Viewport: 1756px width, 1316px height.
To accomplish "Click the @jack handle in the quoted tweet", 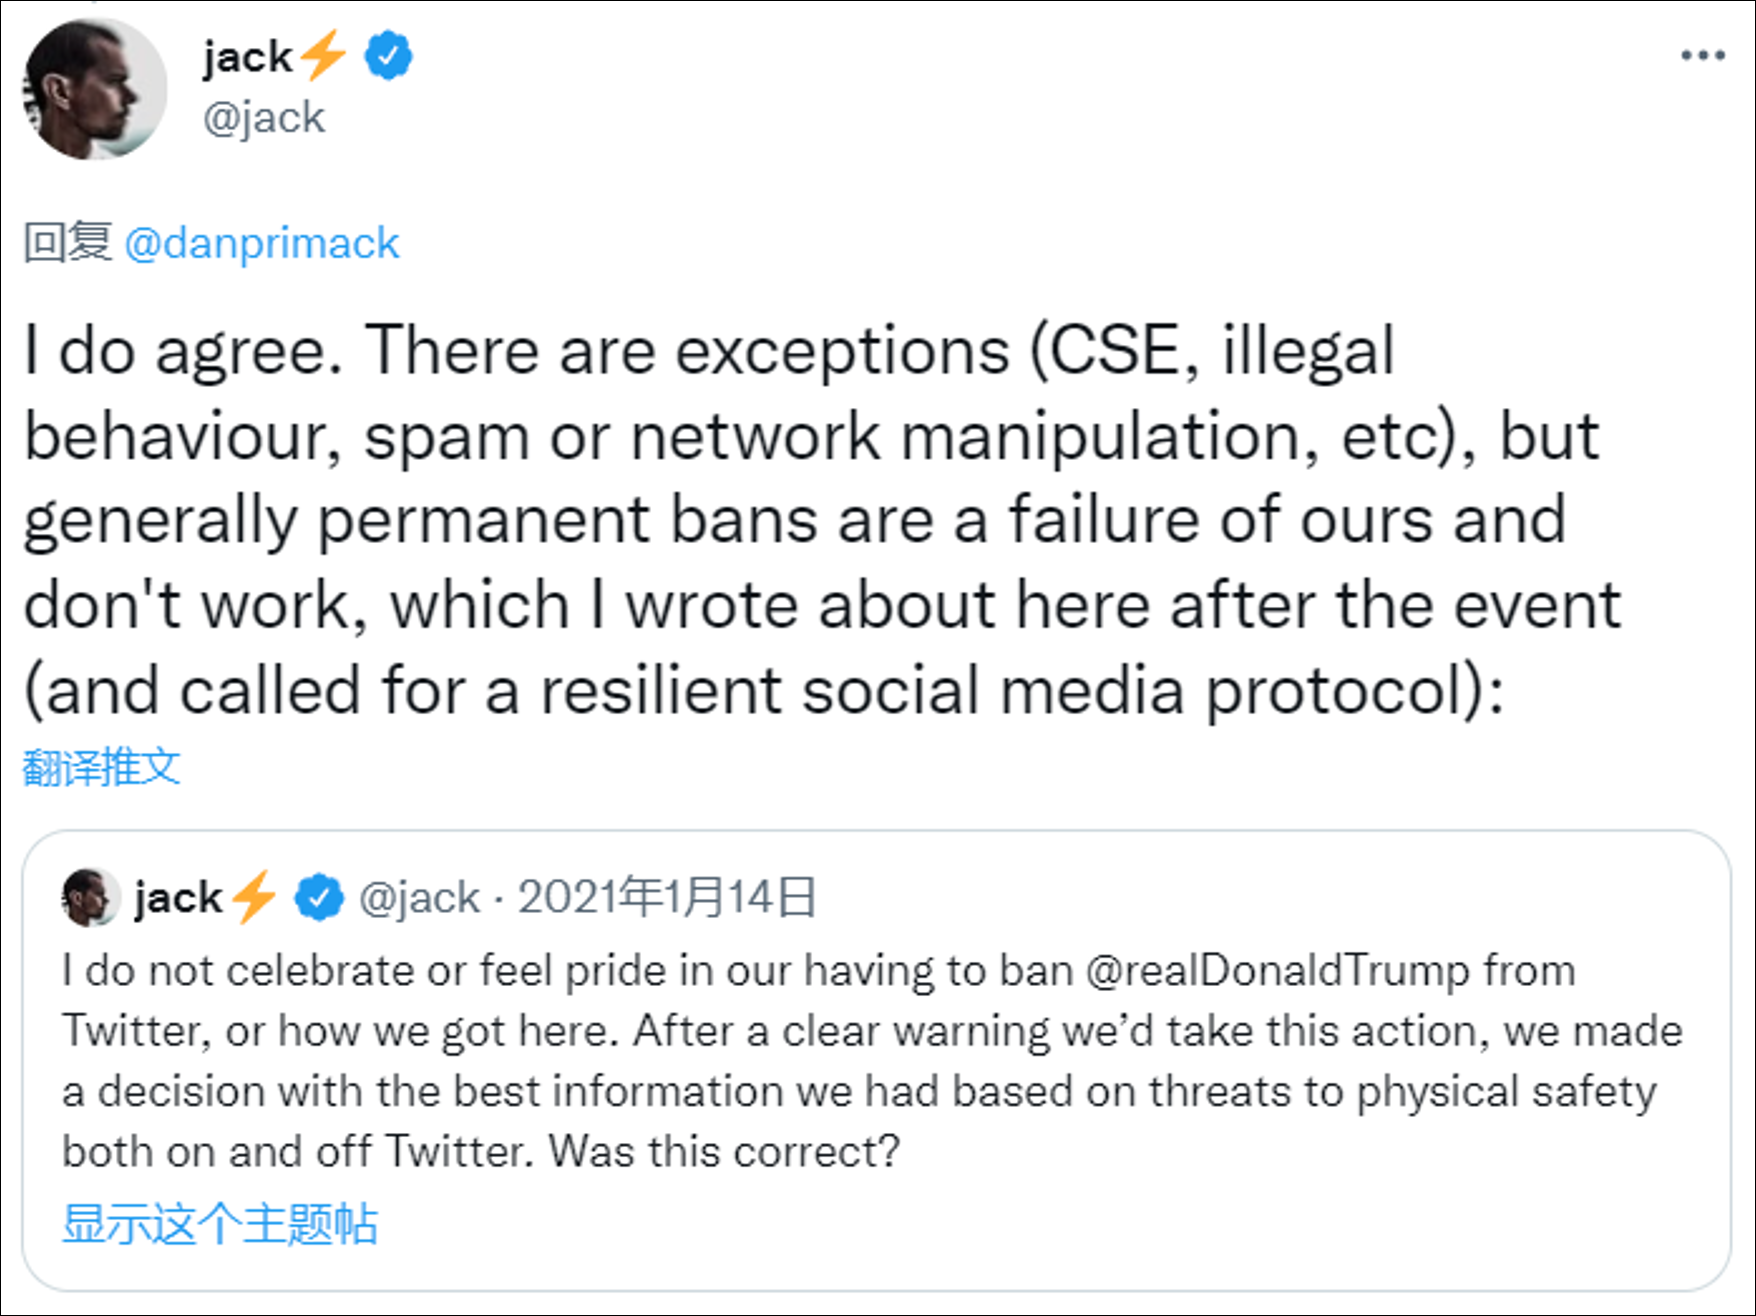I will pyautogui.click(x=419, y=897).
